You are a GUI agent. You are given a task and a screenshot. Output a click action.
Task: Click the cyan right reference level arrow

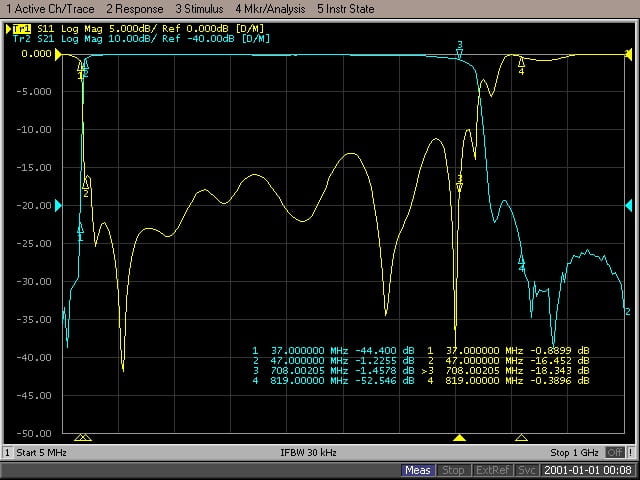[x=629, y=206]
